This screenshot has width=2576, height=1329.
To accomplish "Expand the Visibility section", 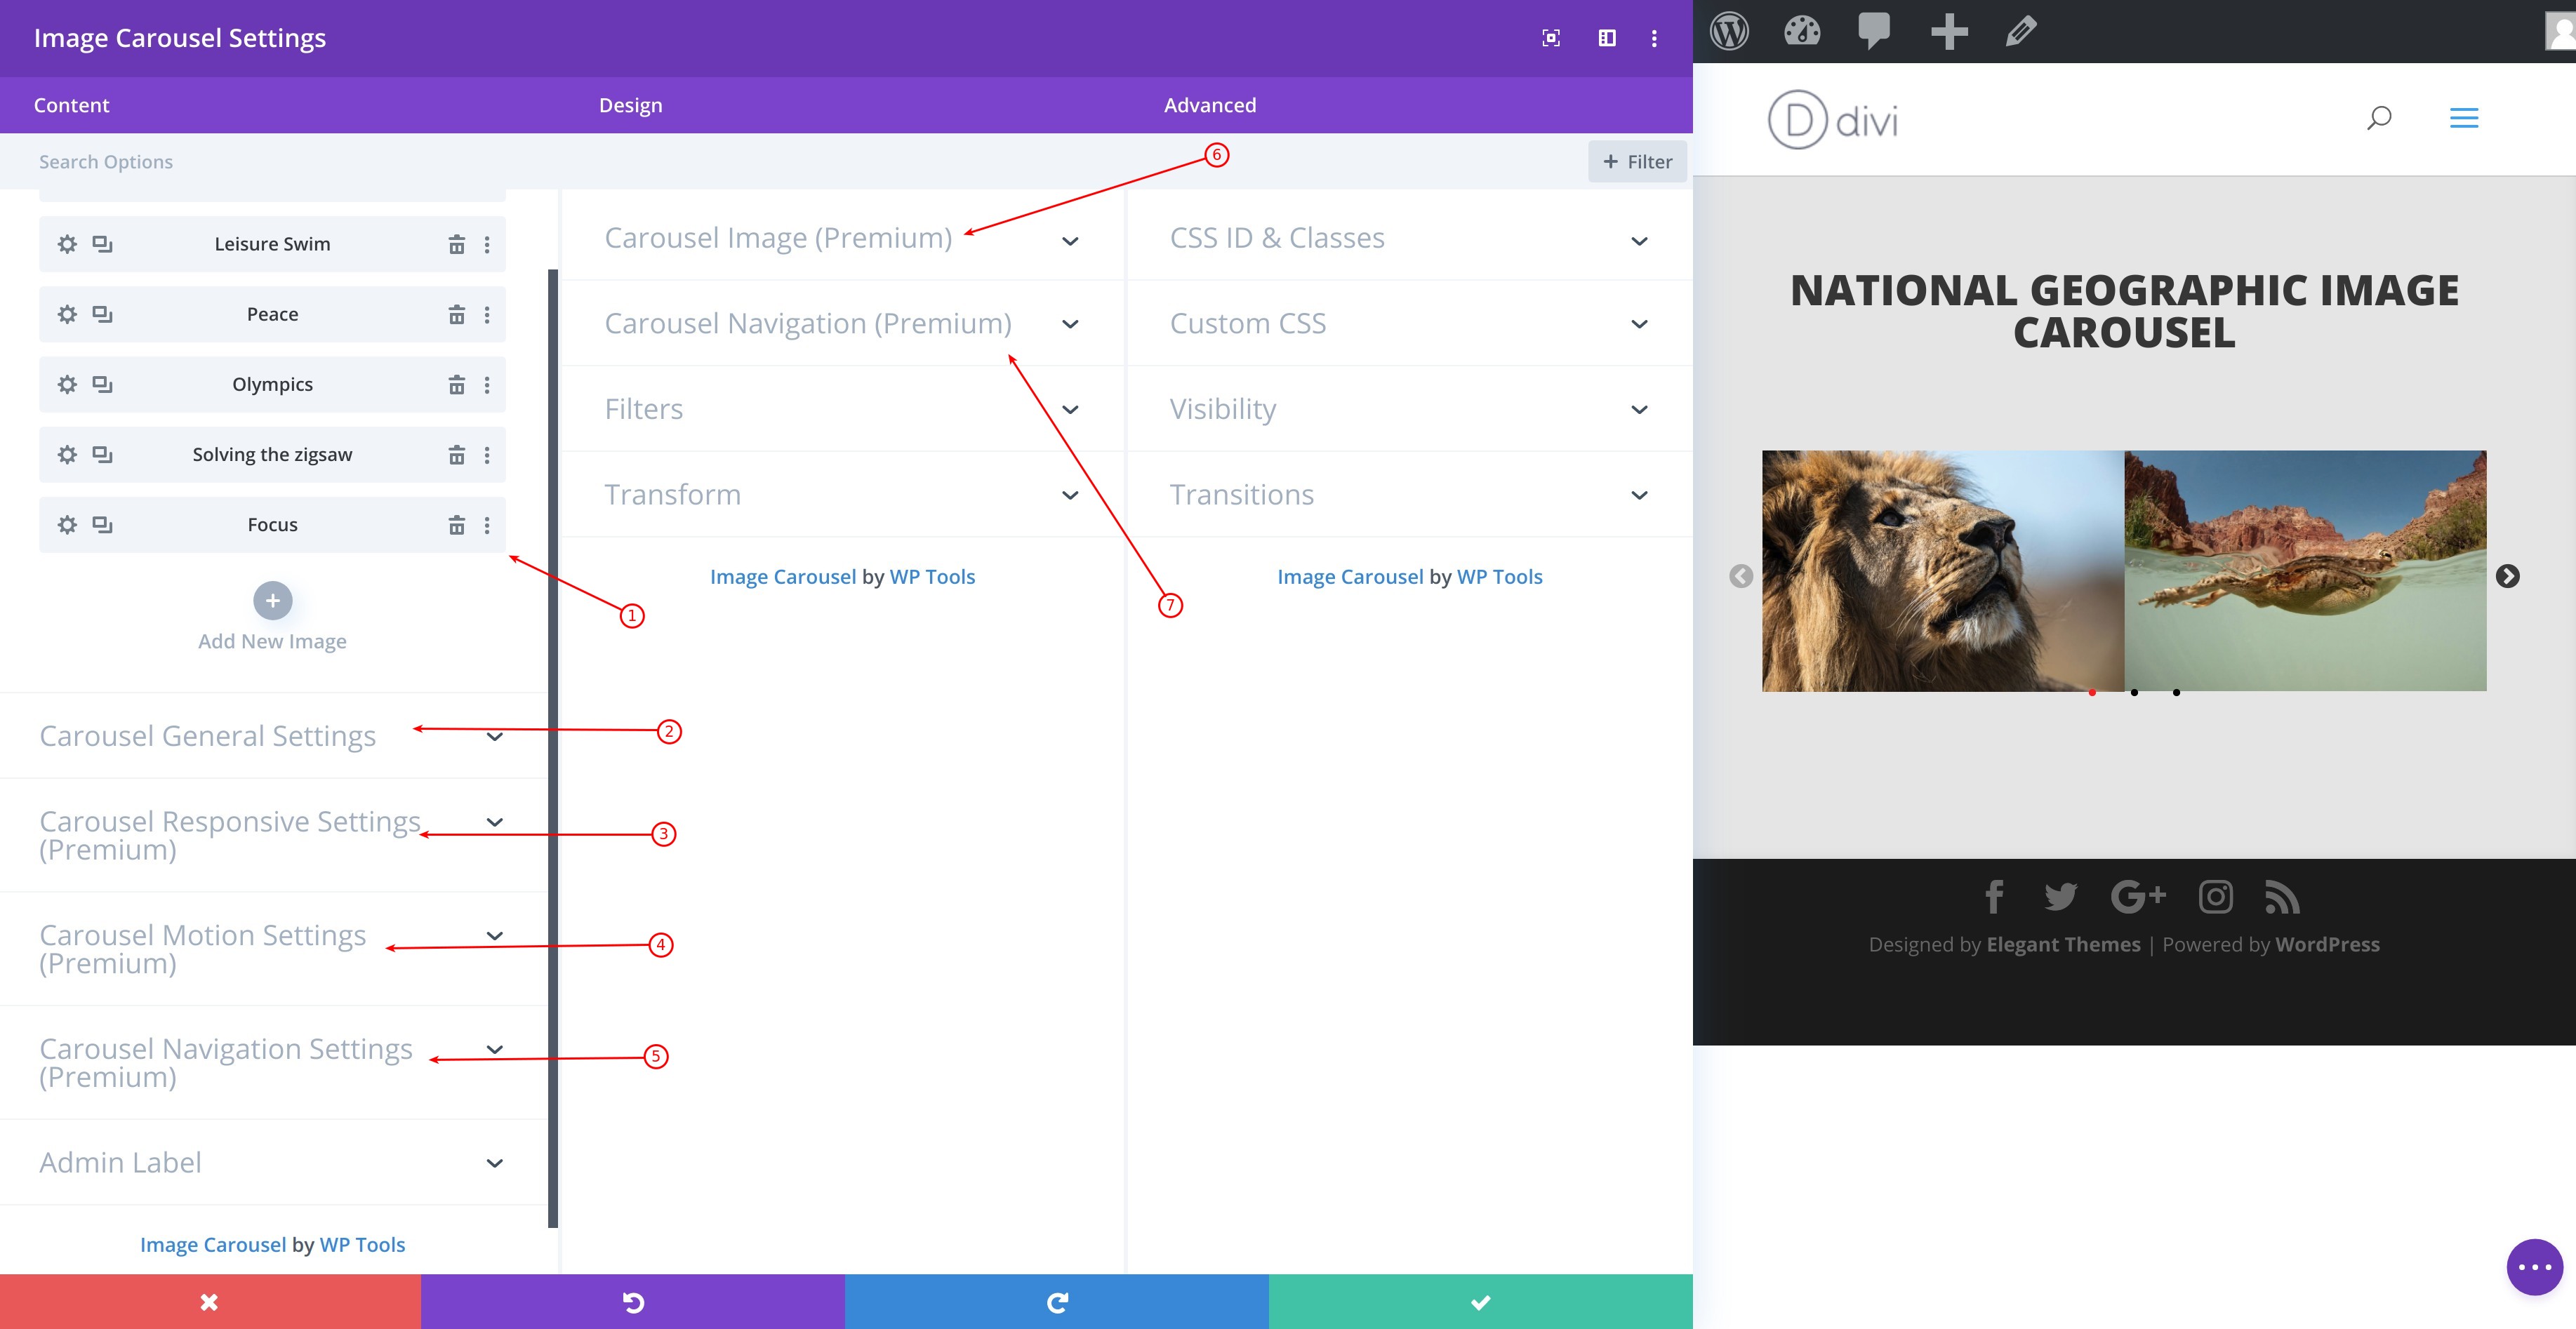I will 1409,409.
